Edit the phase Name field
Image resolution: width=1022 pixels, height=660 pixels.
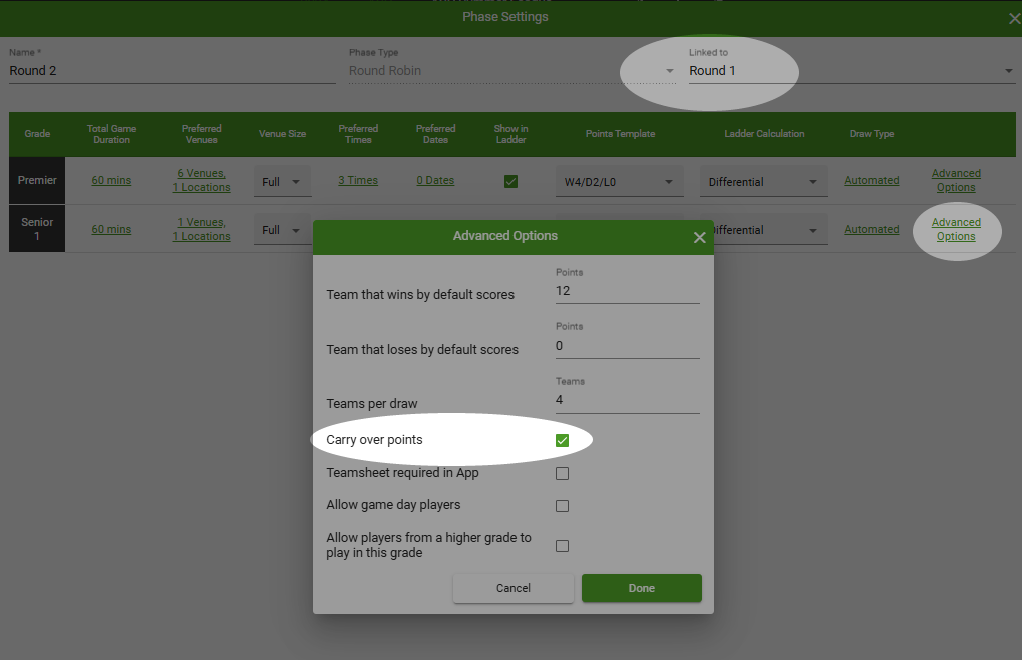[172, 71]
